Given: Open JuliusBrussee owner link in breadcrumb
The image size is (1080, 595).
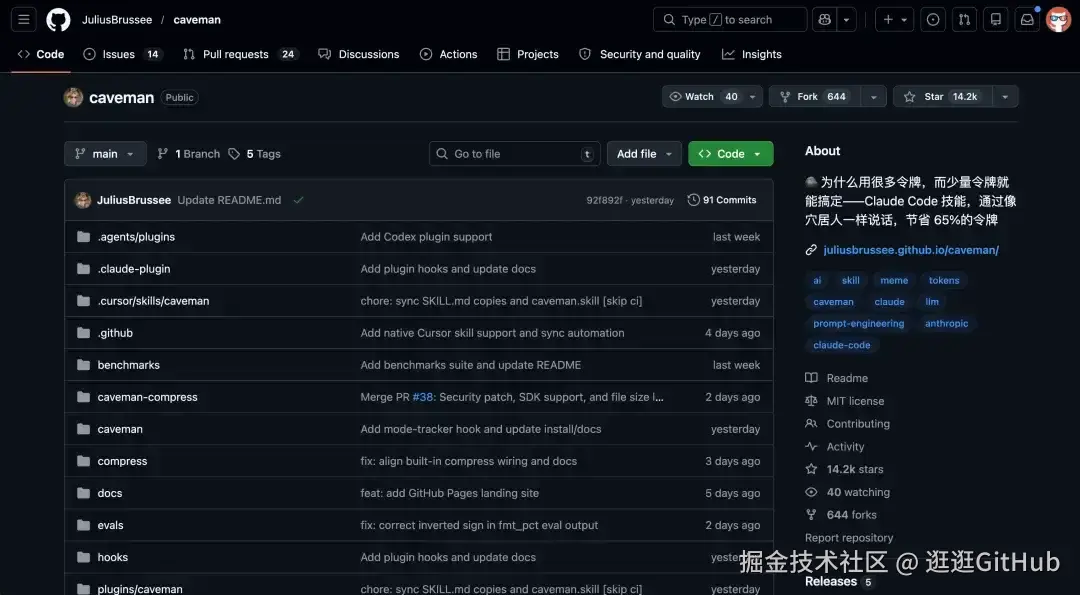Looking at the screenshot, I should click(117, 20).
